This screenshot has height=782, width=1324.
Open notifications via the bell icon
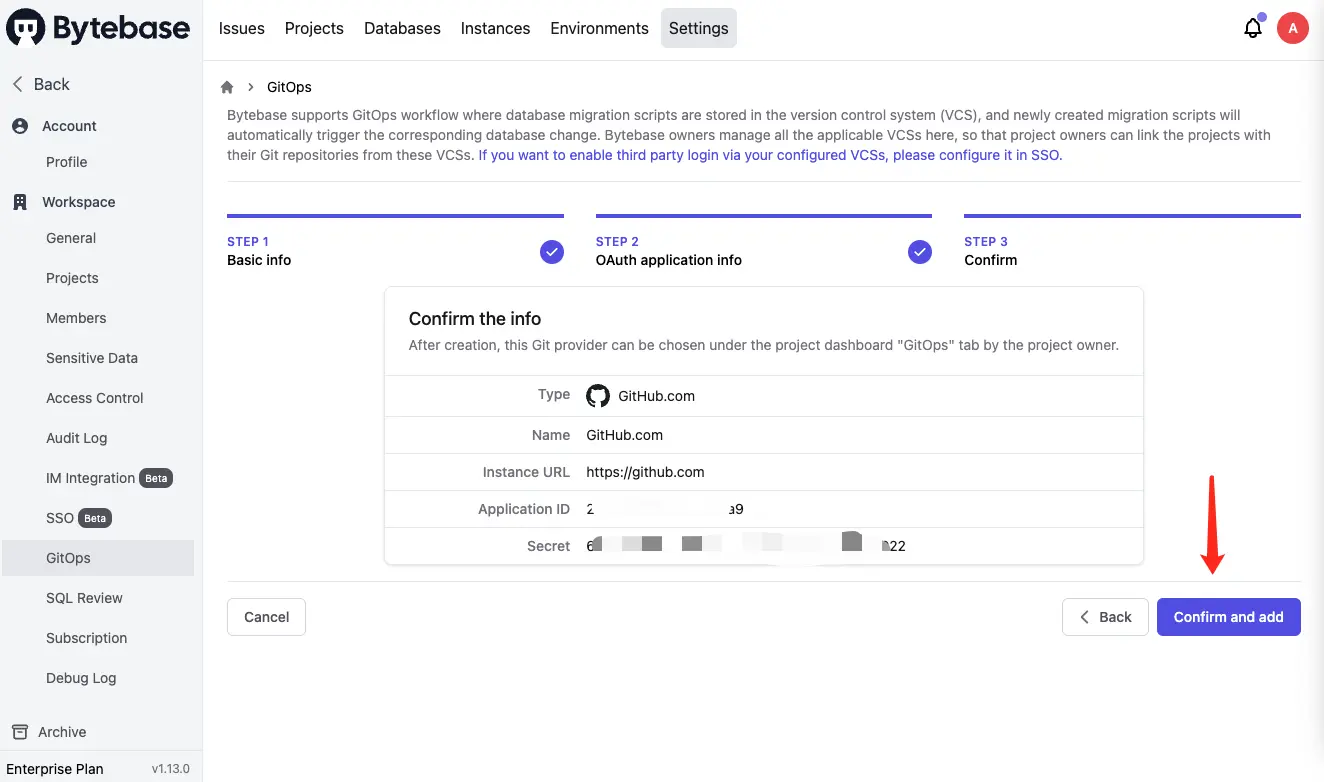tap(1253, 27)
